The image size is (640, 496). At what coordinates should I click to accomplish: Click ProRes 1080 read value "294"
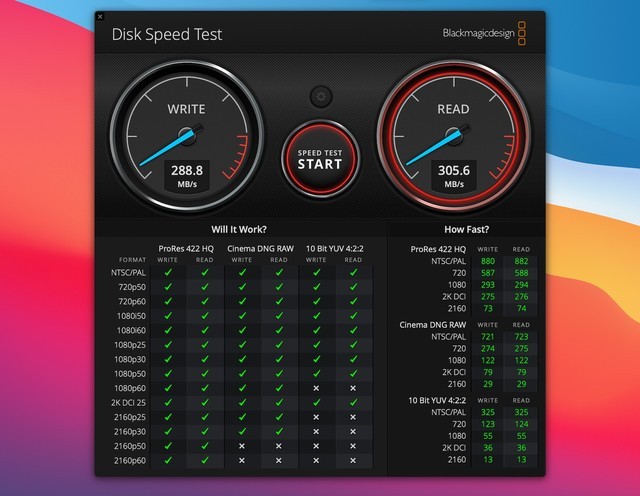(x=521, y=285)
